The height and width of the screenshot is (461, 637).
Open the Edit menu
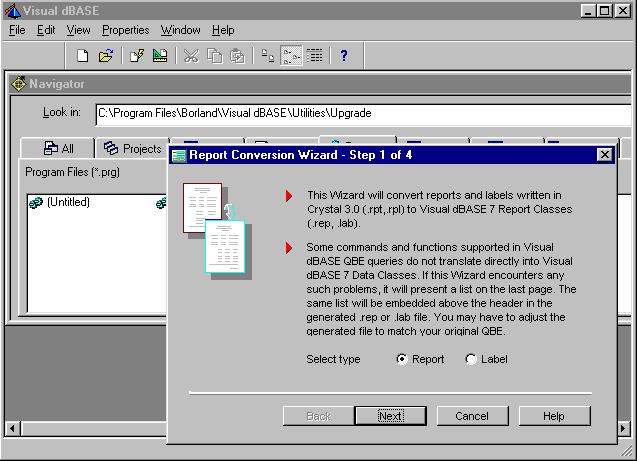[x=46, y=30]
